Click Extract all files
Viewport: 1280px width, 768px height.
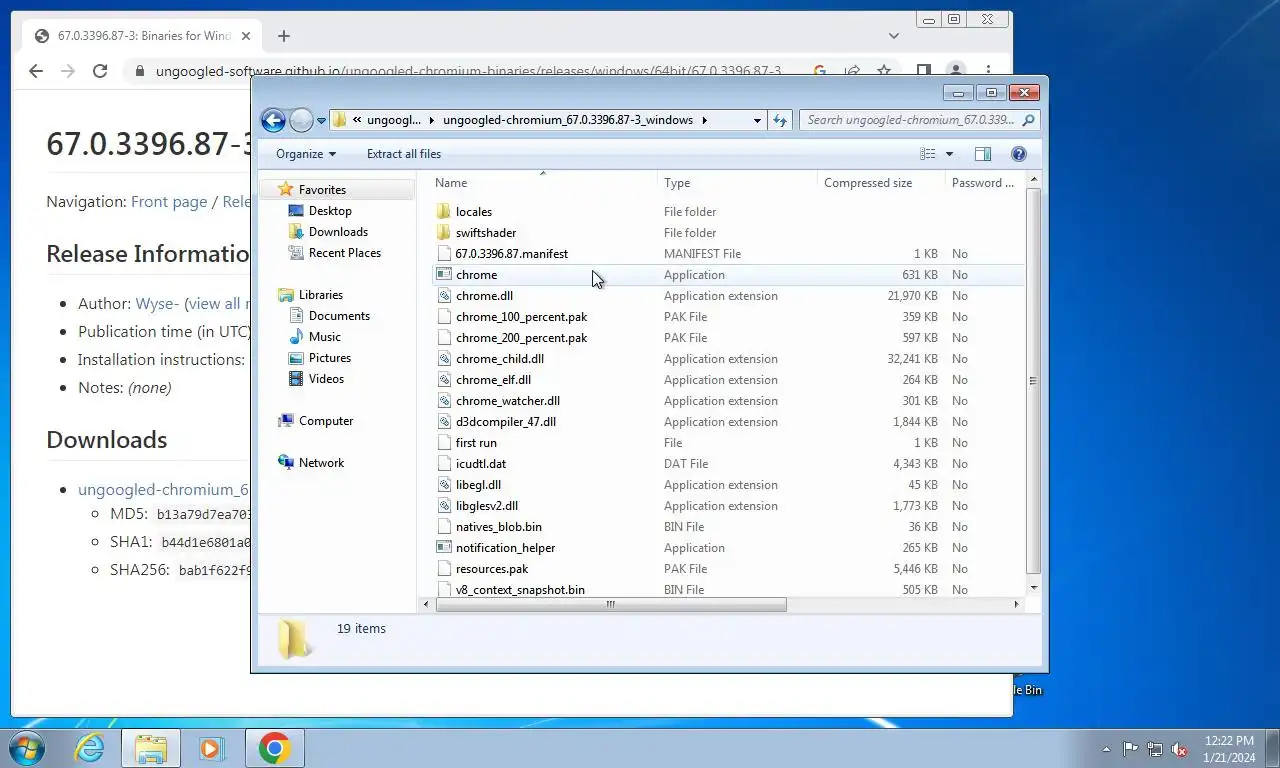coord(404,154)
